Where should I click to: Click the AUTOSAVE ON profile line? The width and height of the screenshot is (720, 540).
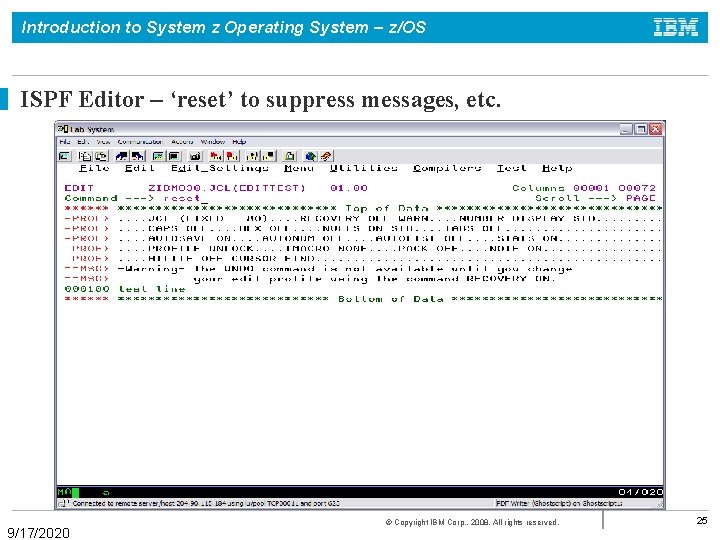363,238
